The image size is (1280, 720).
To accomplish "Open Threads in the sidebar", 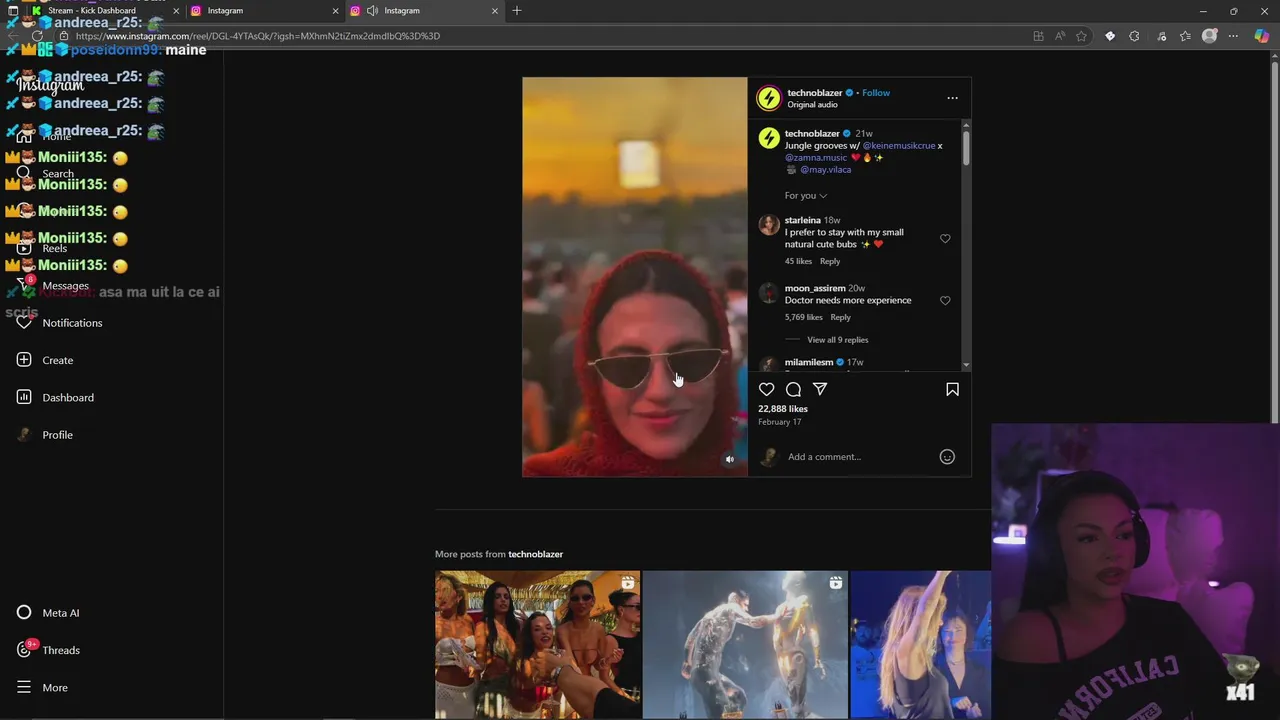I will pos(49,650).
